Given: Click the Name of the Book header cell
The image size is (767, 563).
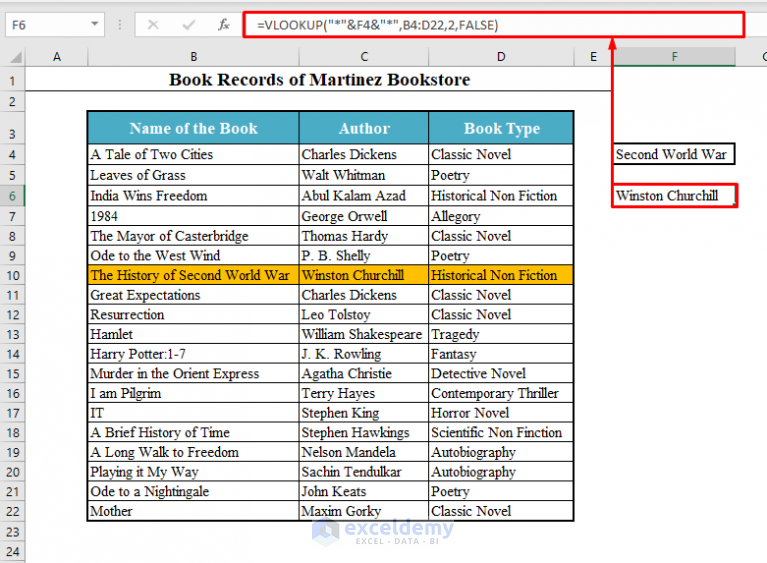Looking at the screenshot, I should point(193,128).
